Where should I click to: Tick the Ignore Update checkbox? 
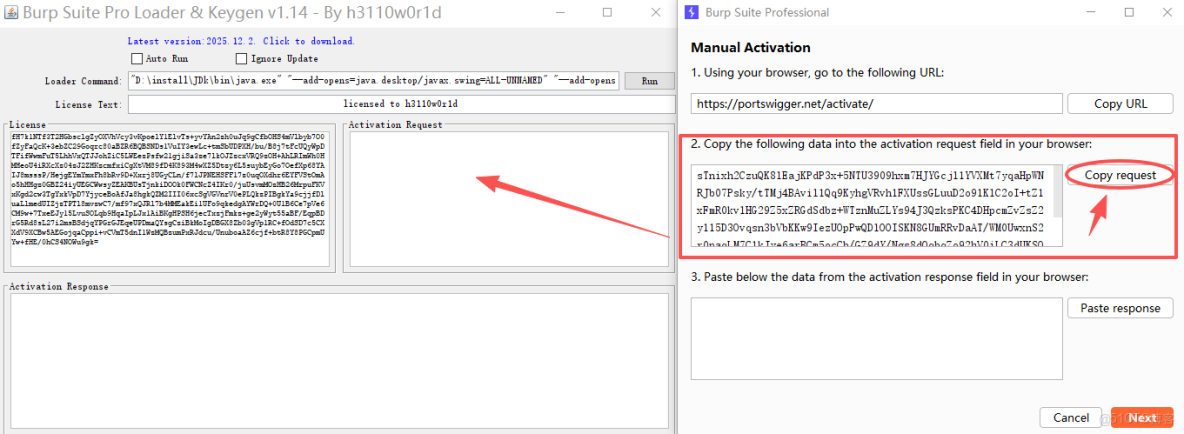242,59
